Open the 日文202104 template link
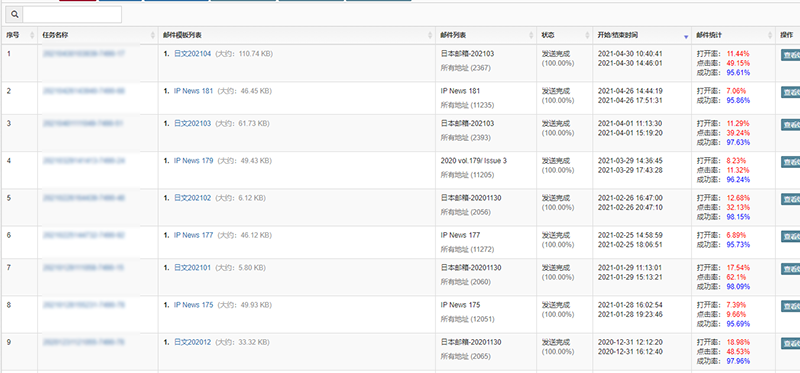 click(192, 54)
